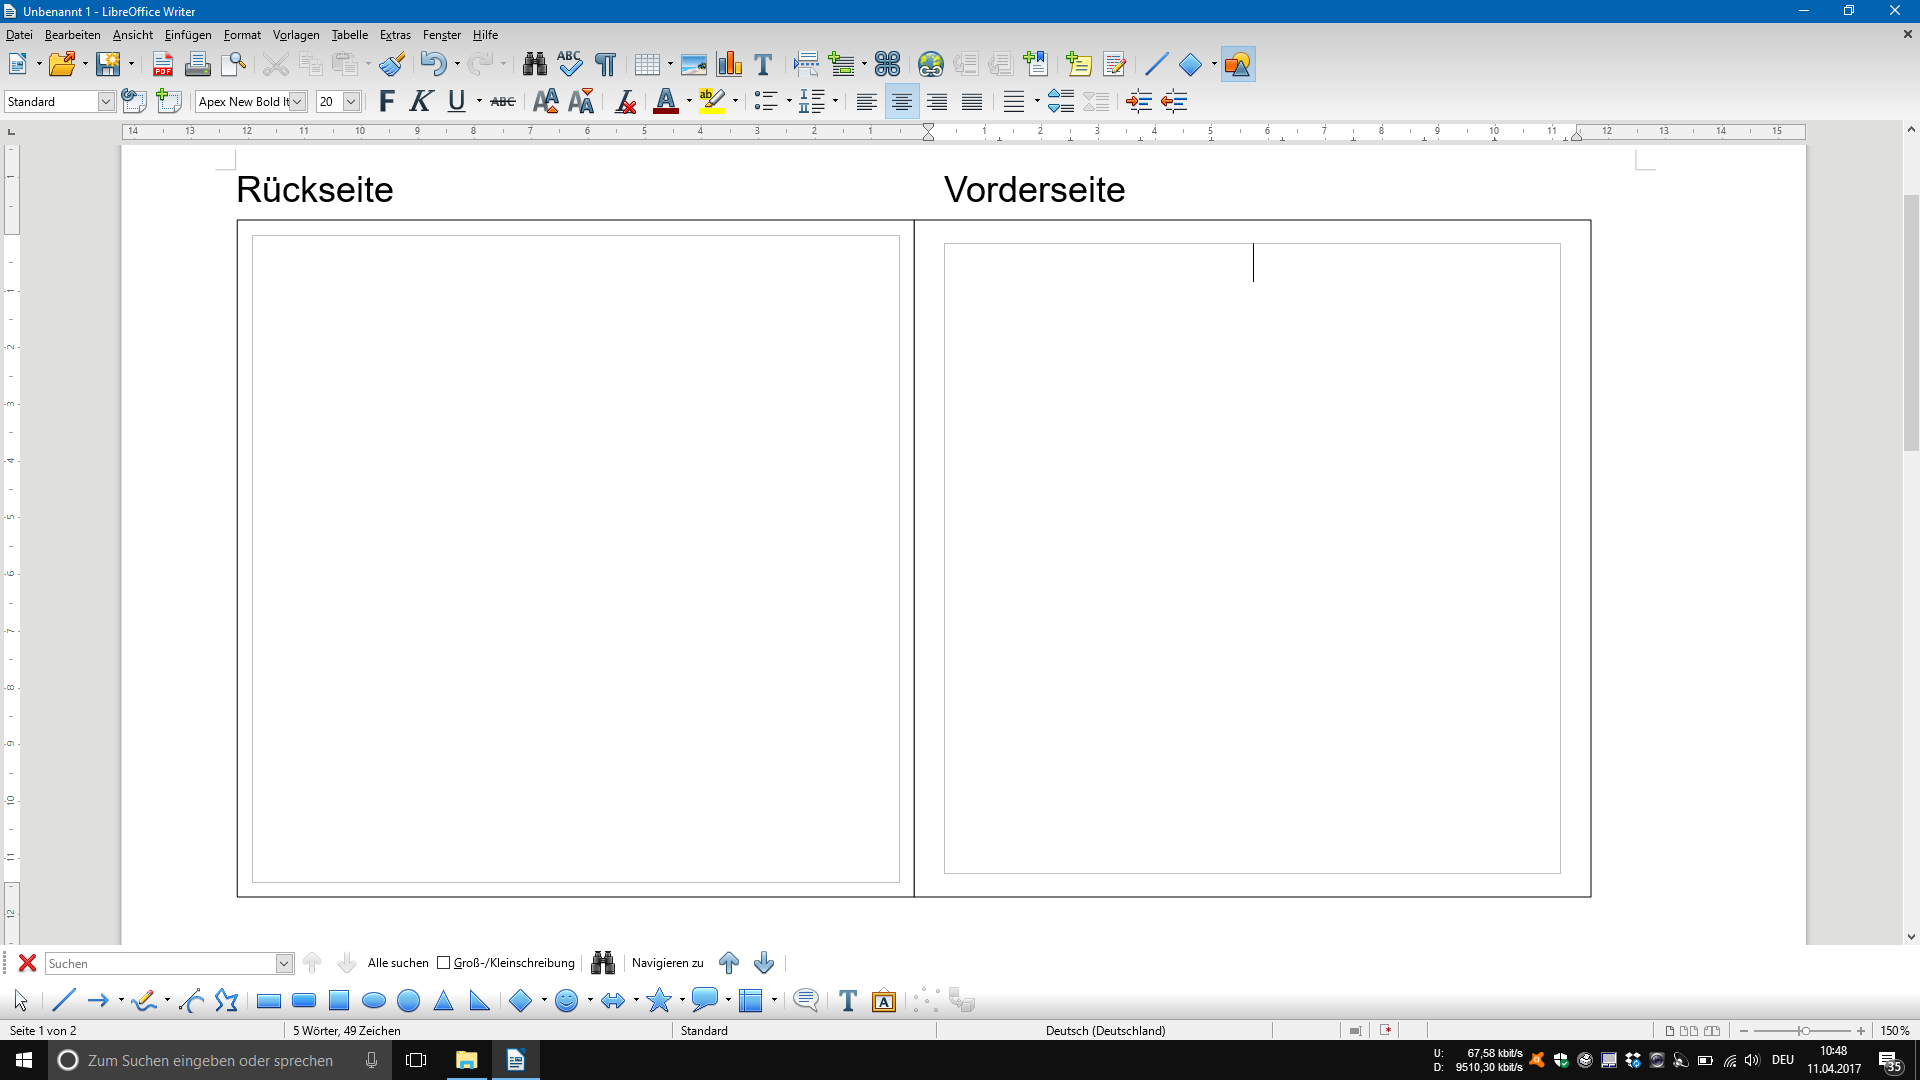This screenshot has height=1080, width=1920.
Task: Run the spelling check (ABC) icon
Action: click(570, 65)
